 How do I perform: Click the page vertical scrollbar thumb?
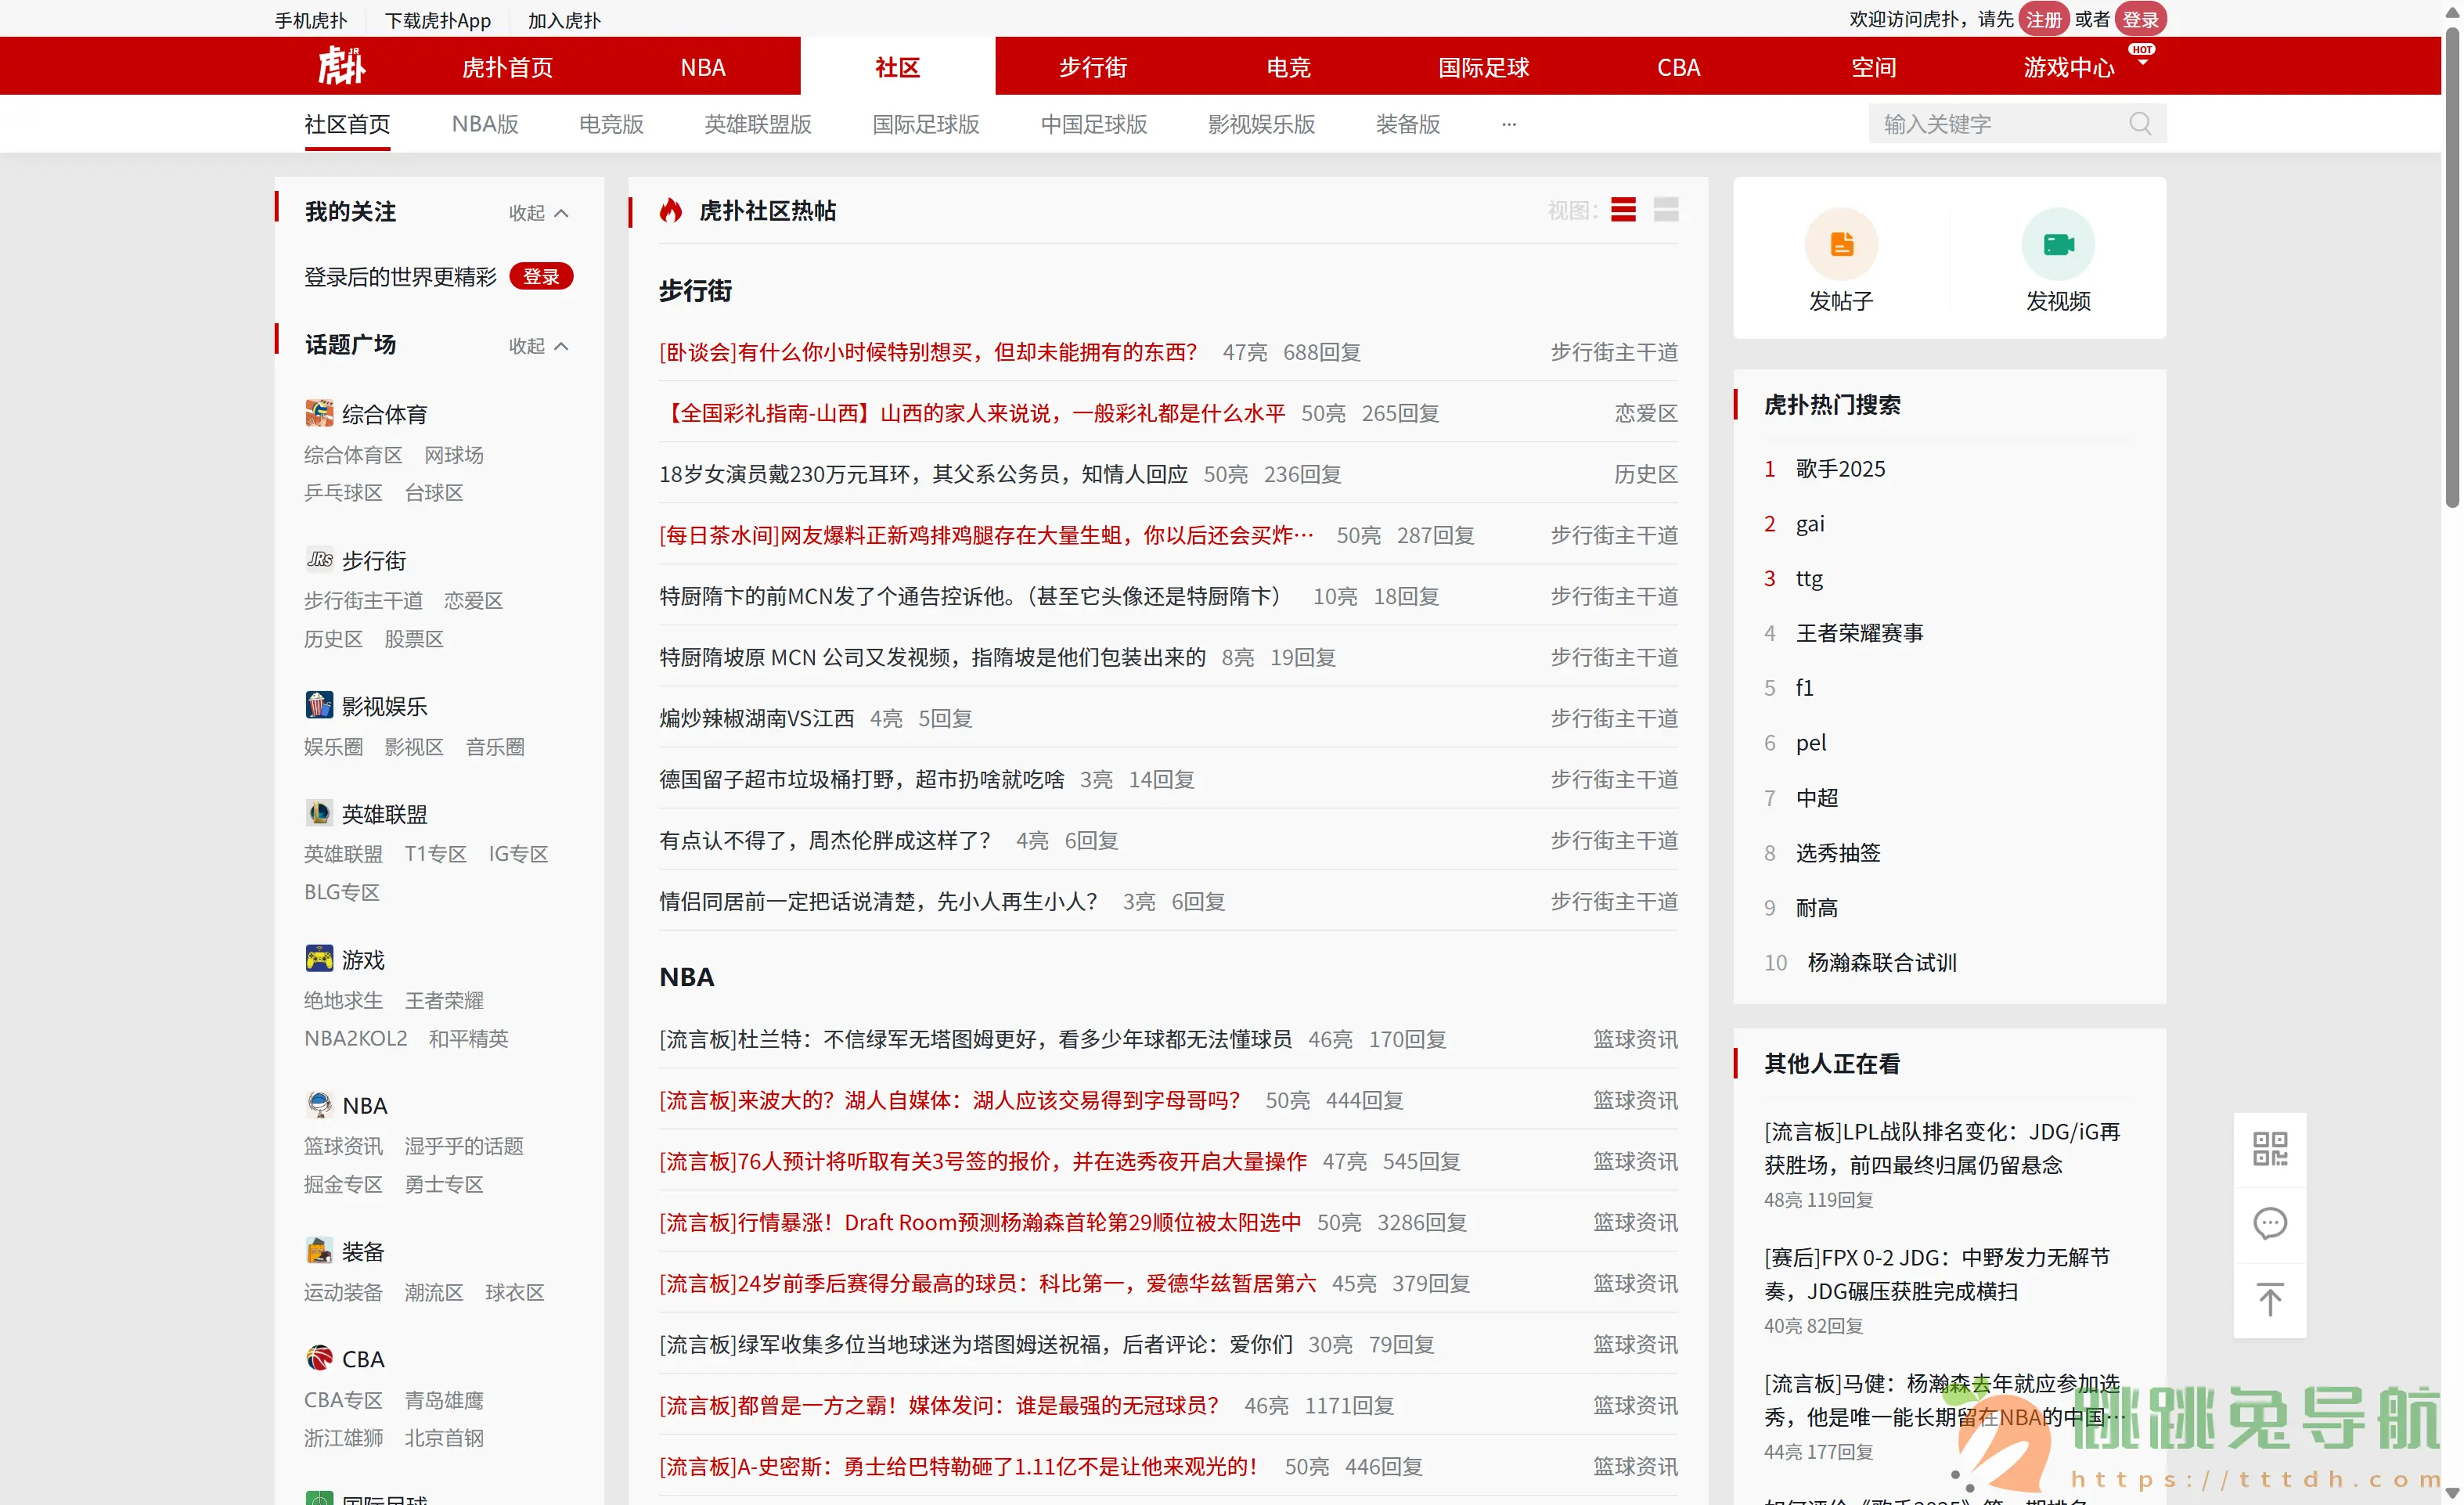tap(2452, 268)
